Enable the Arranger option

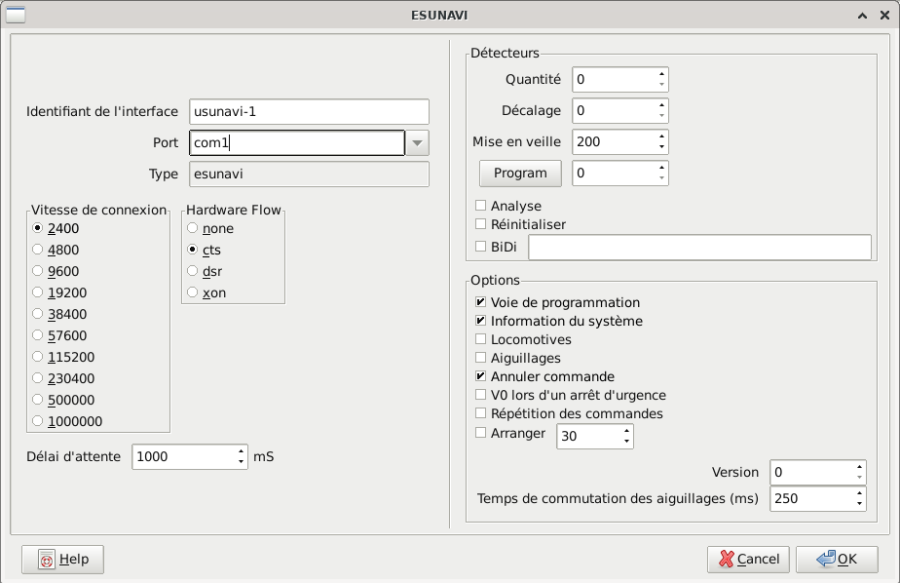point(481,434)
